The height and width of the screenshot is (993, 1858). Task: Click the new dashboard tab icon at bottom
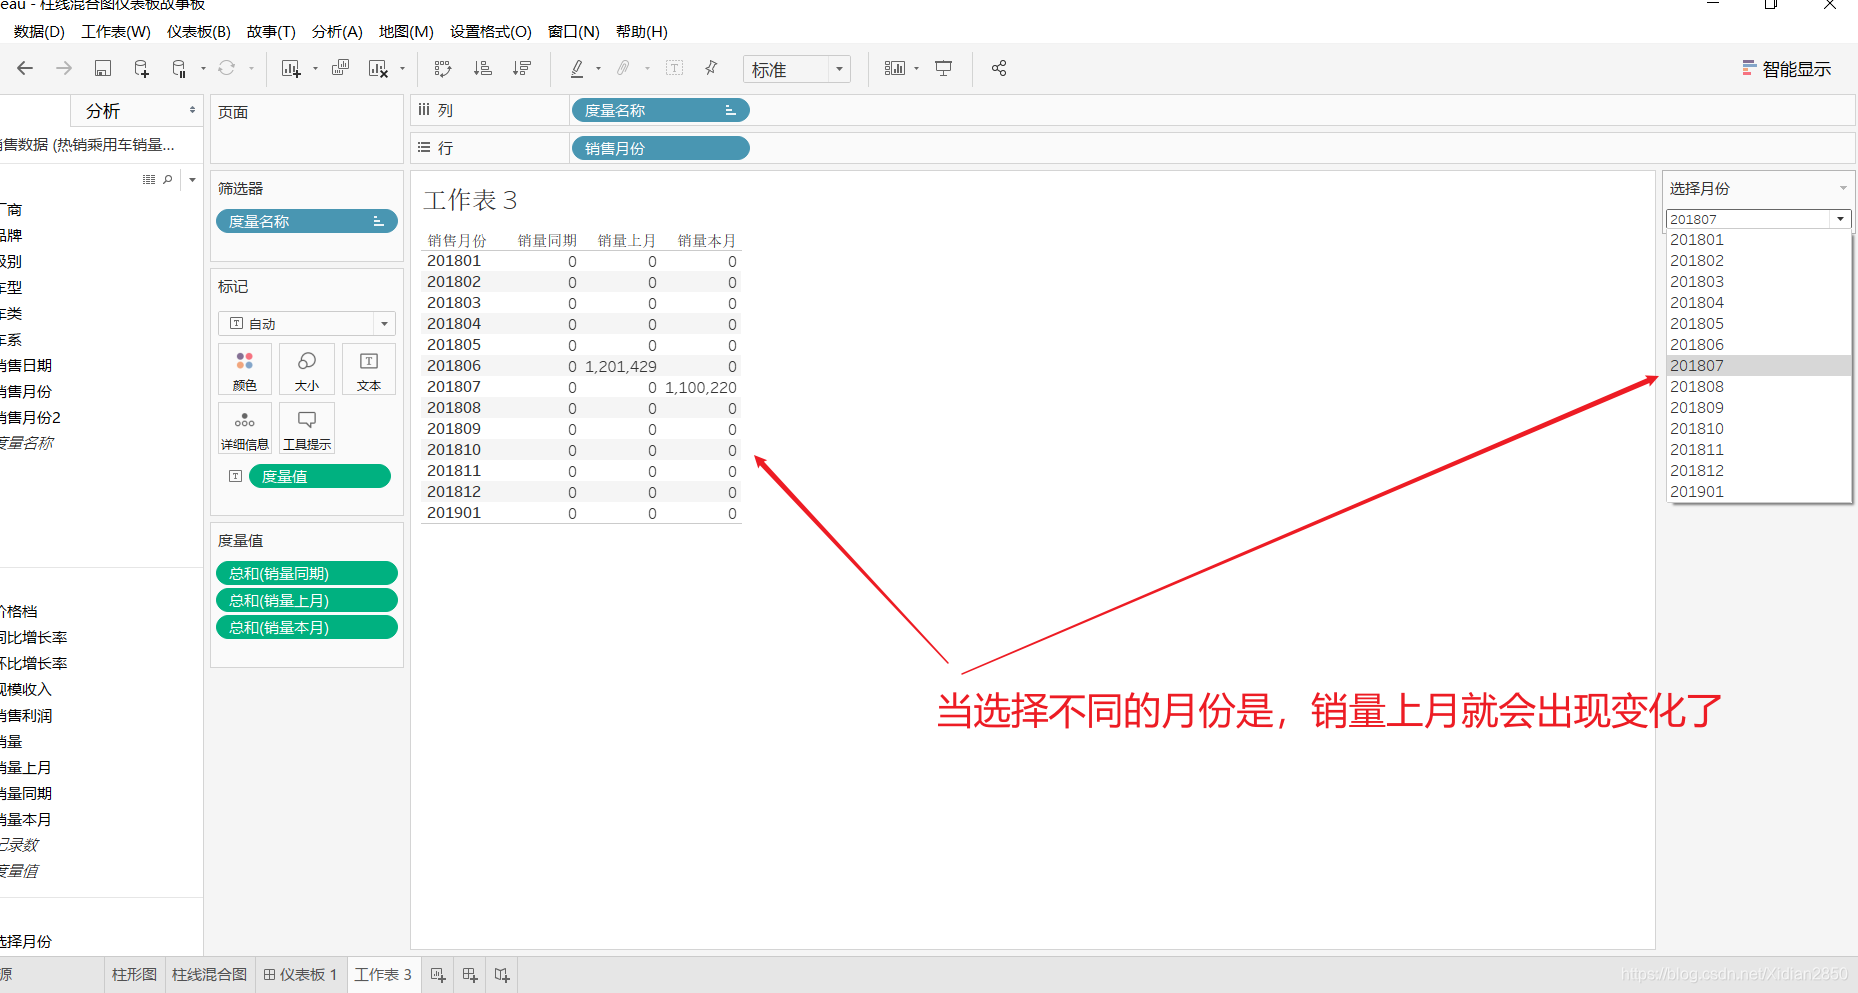470,975
